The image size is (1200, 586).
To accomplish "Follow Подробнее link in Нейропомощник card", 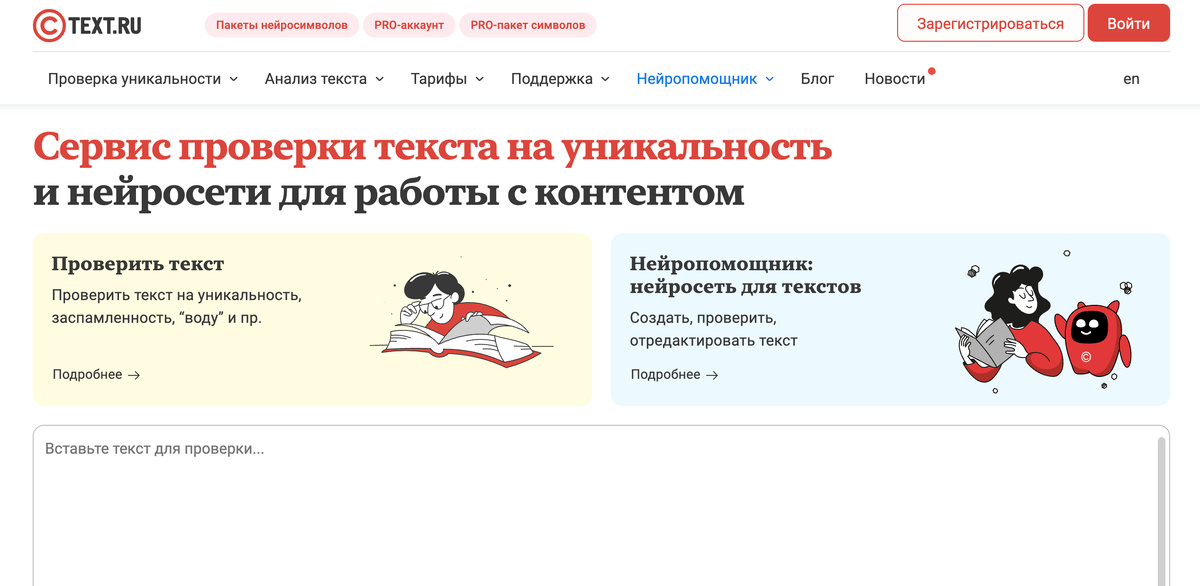I will click(675, 375).
